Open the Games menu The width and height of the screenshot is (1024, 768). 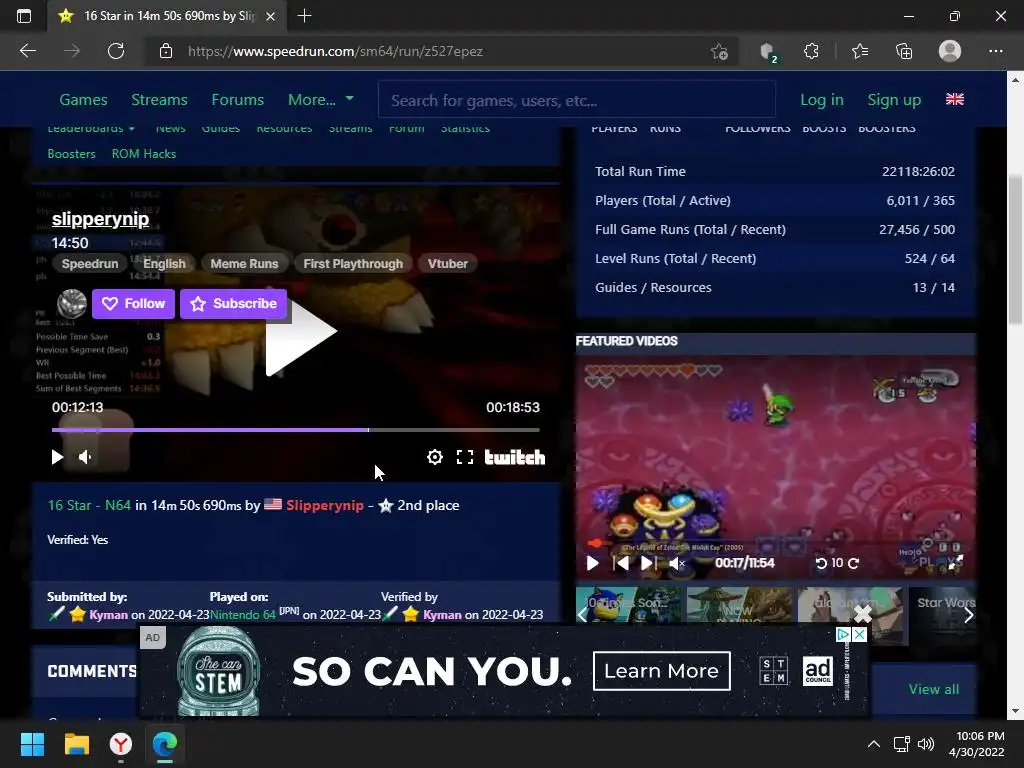coord(84,100)
